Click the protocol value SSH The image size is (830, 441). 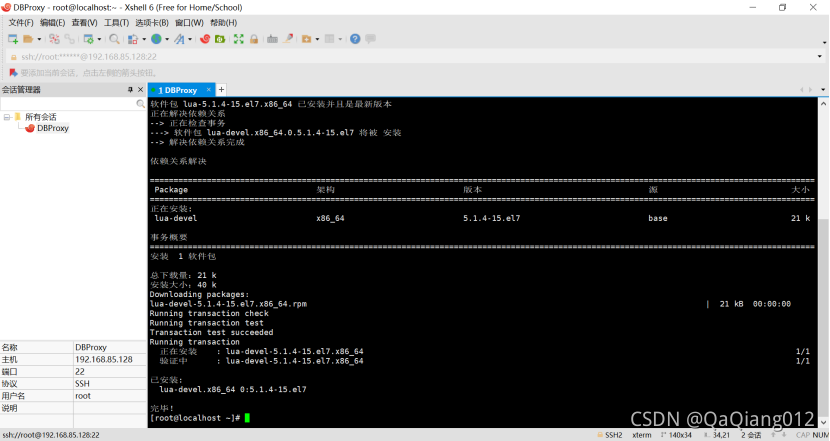[x=82, y=384]
